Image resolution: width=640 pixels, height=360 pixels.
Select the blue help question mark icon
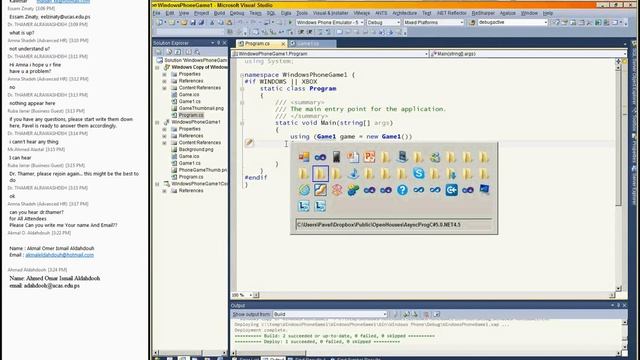click(402, 190)
